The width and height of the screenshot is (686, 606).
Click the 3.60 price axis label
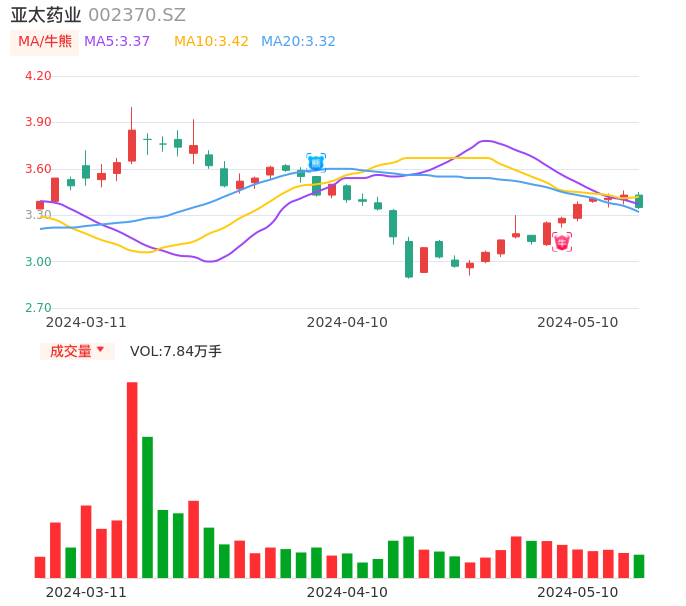tap(38, 169)
